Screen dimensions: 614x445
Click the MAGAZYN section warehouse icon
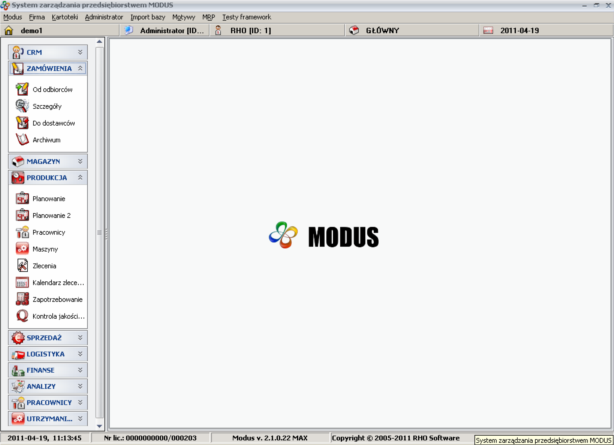18,161
